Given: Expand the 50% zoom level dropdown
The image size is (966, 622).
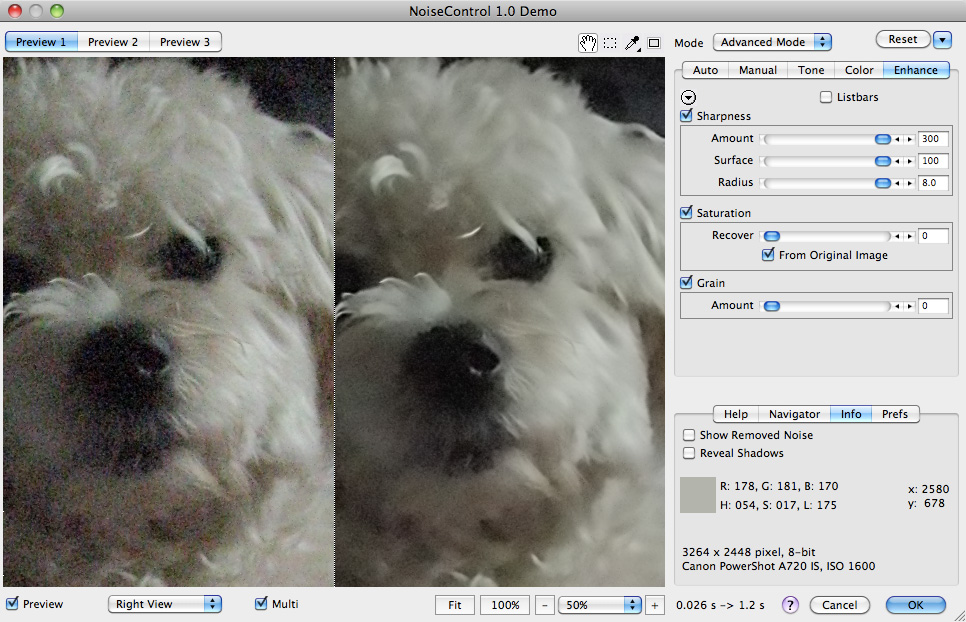Looking at the screenshot, I should tap(600, 605).
